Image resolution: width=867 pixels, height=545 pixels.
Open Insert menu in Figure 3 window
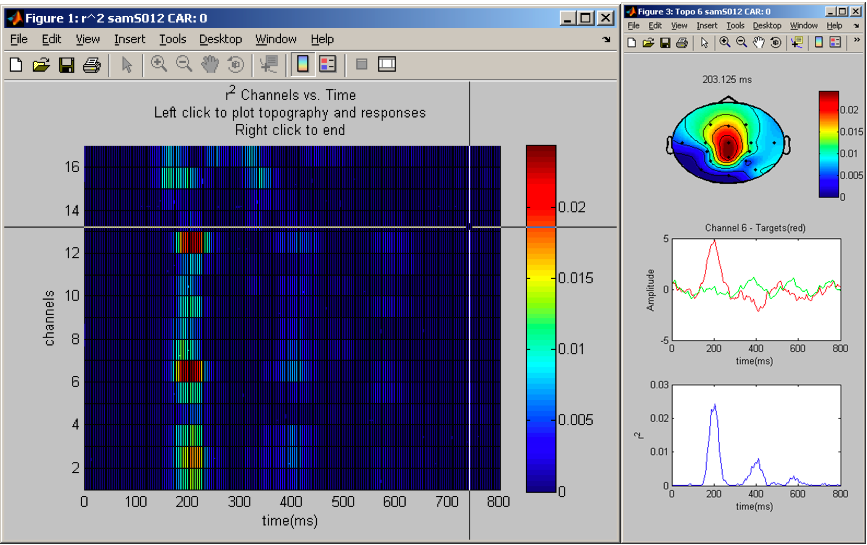point(707,26)
